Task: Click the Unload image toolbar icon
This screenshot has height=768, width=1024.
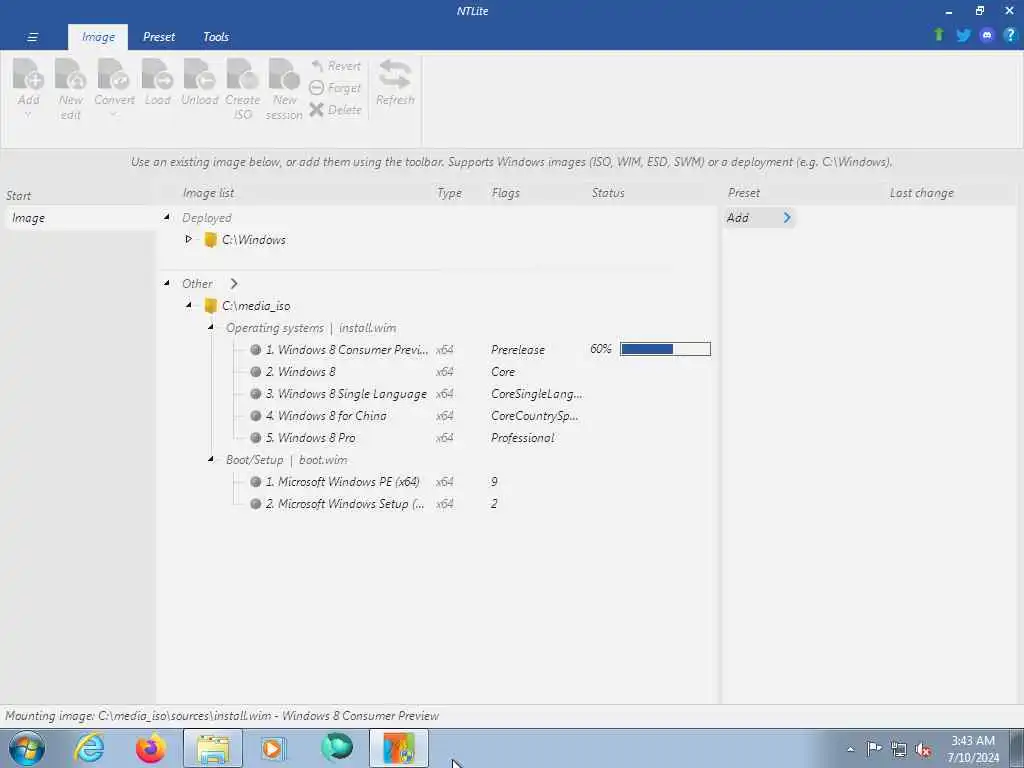Action: (199, 74)
